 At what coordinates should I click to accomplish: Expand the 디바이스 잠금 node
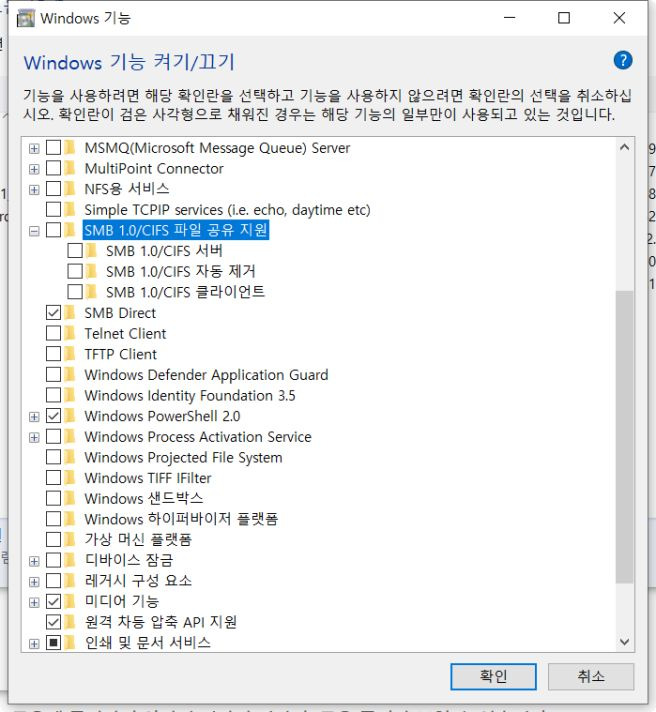(34, 561)
